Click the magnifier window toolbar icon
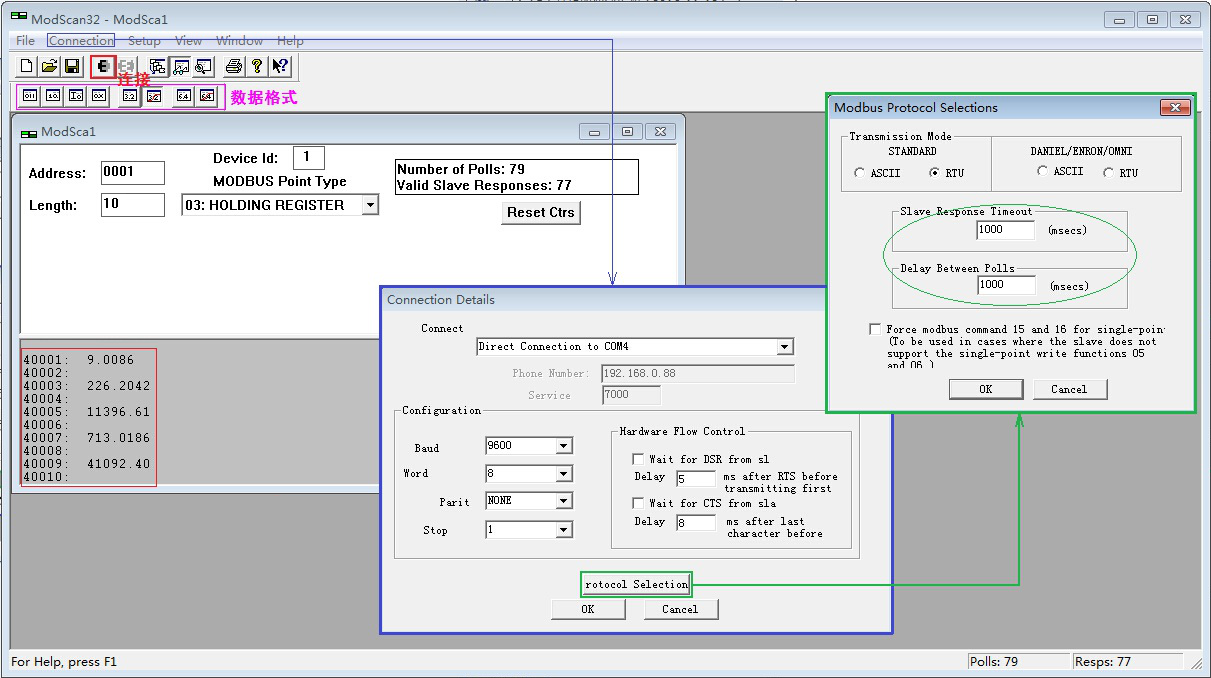 click(203, 67)
